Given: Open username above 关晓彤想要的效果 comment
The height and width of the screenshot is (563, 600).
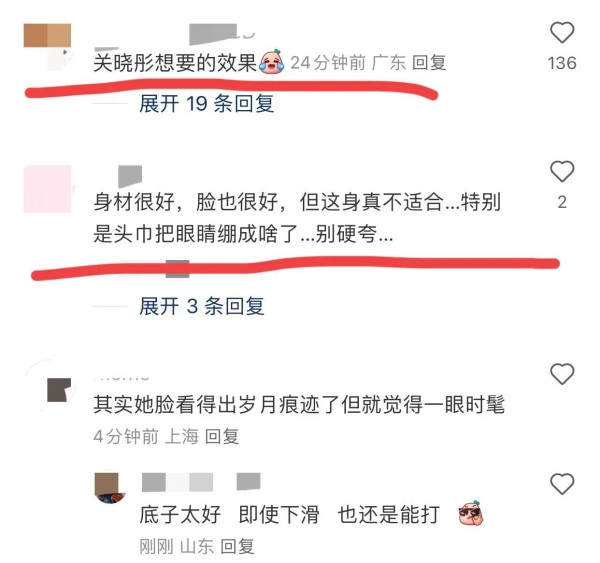Looking at the screenshot, I should (222, 34).
